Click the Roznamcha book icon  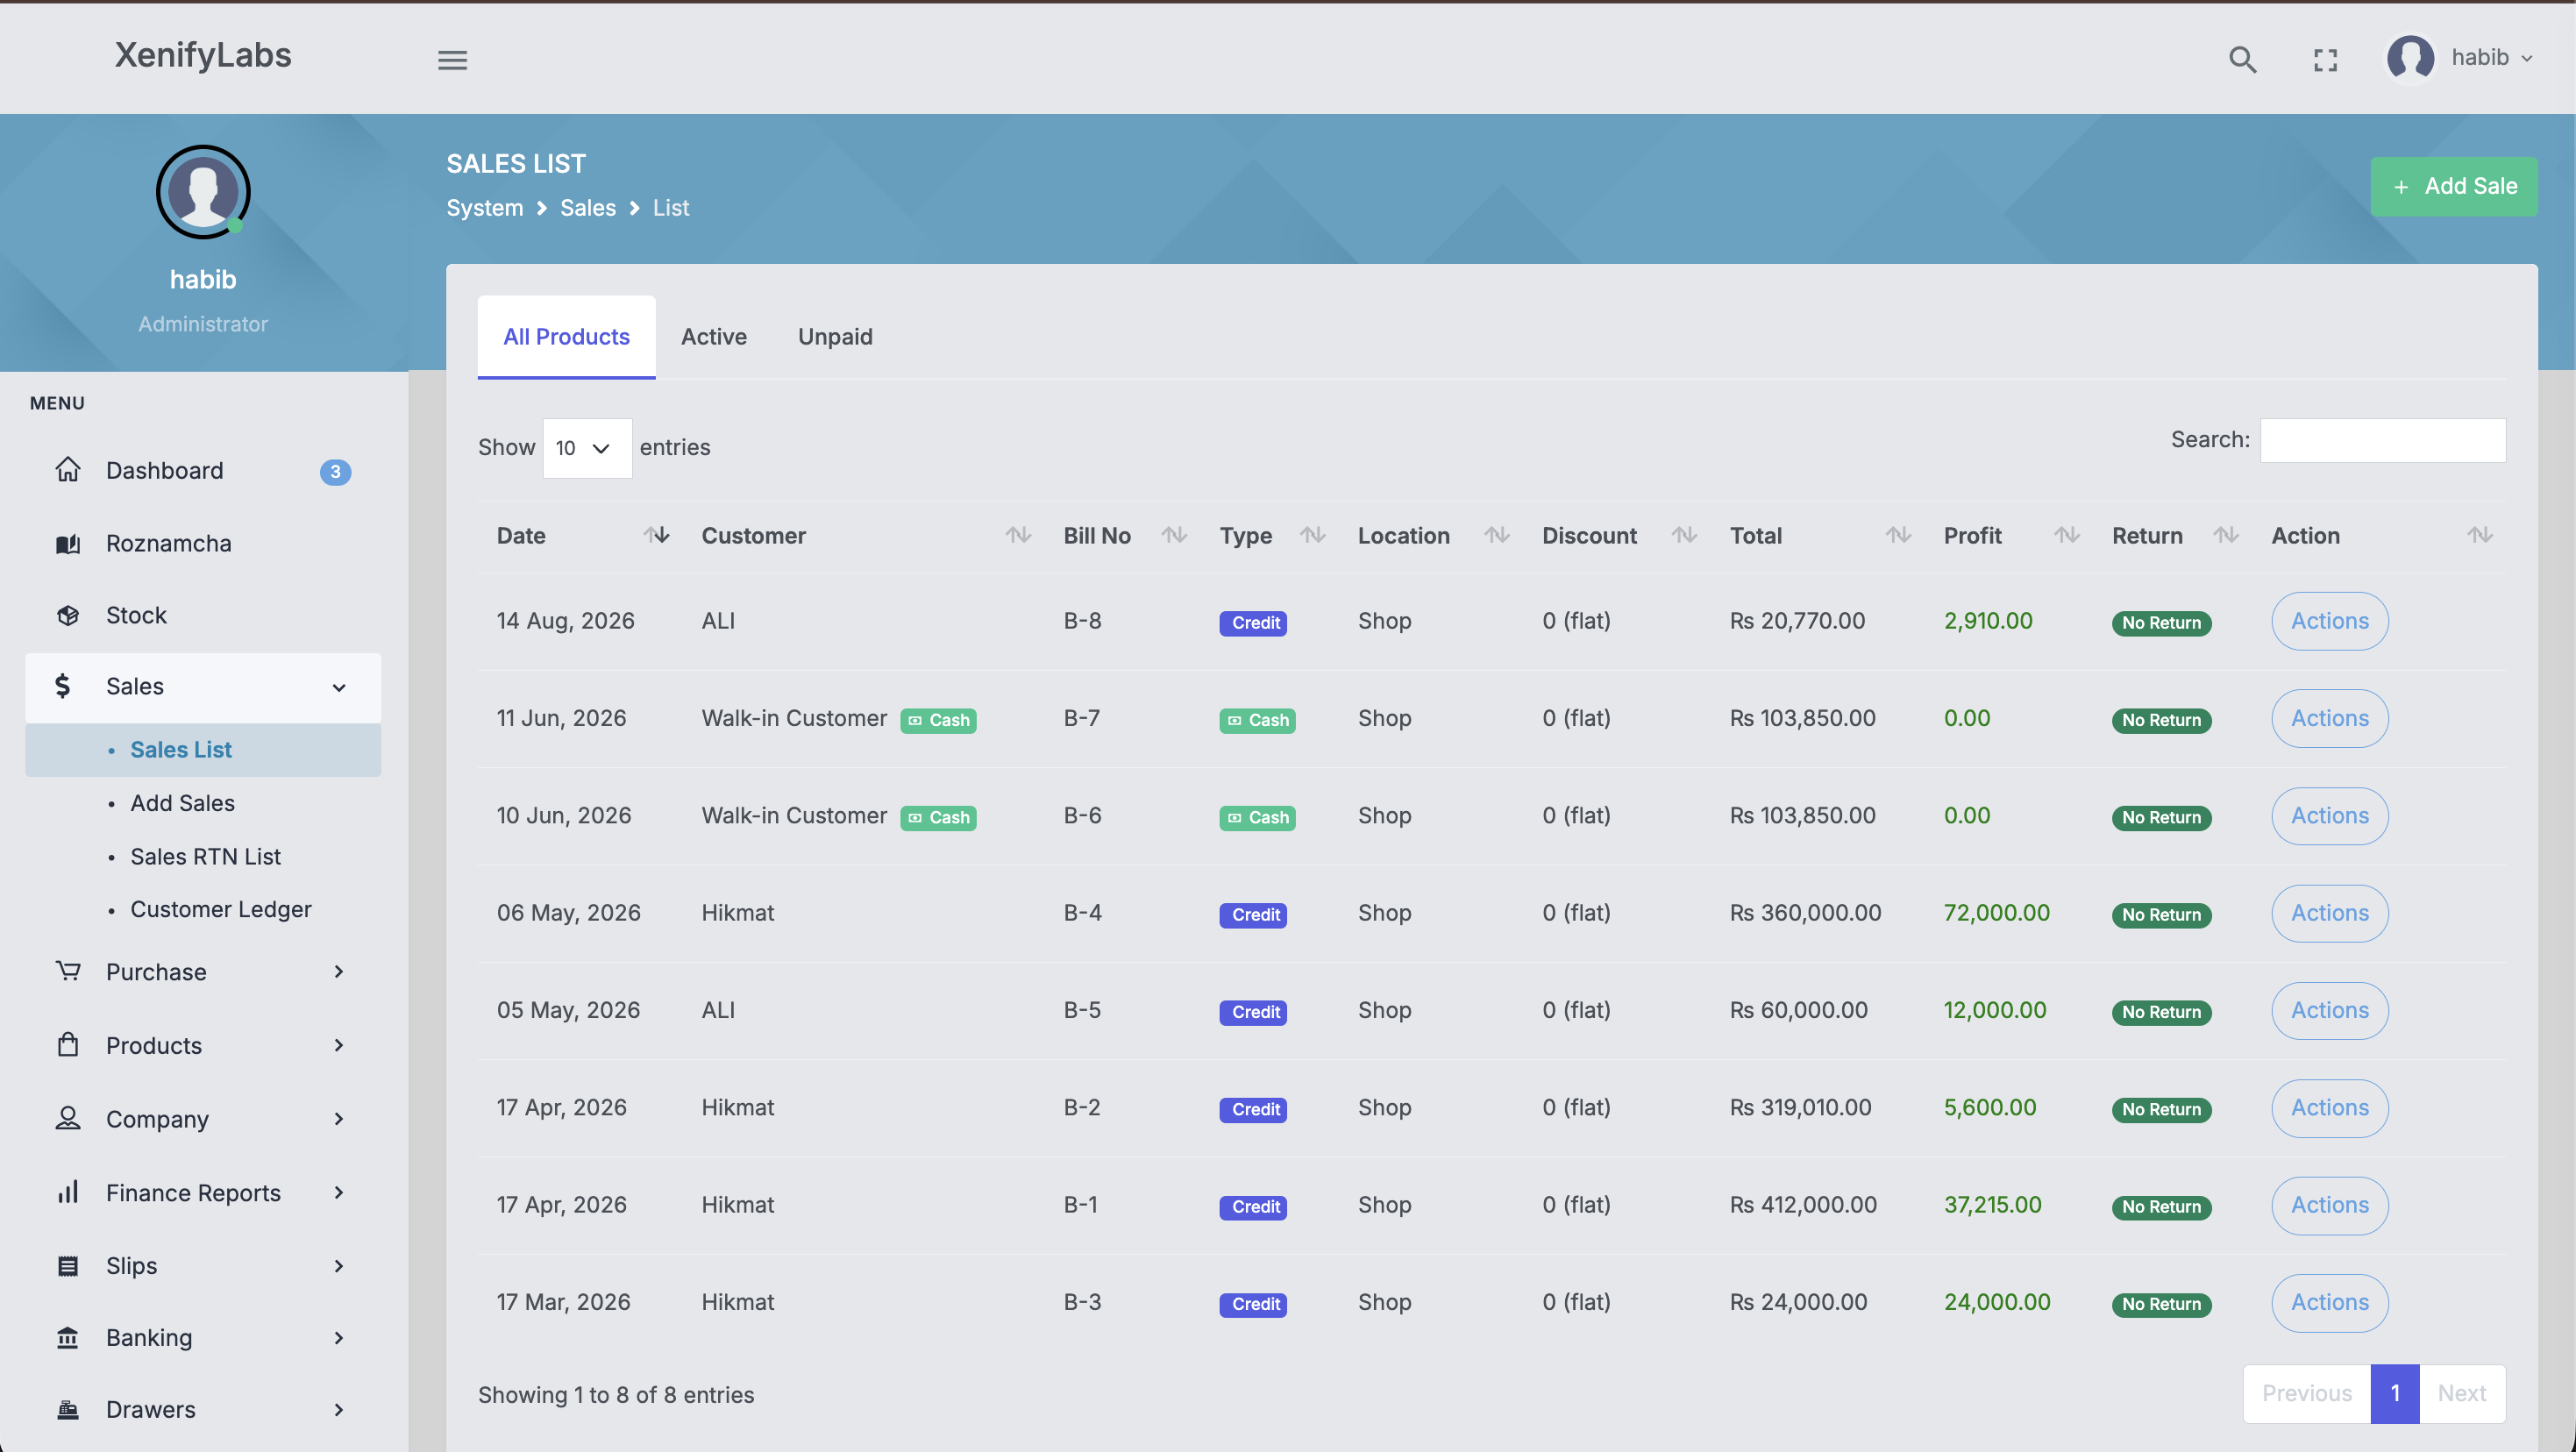67,544
